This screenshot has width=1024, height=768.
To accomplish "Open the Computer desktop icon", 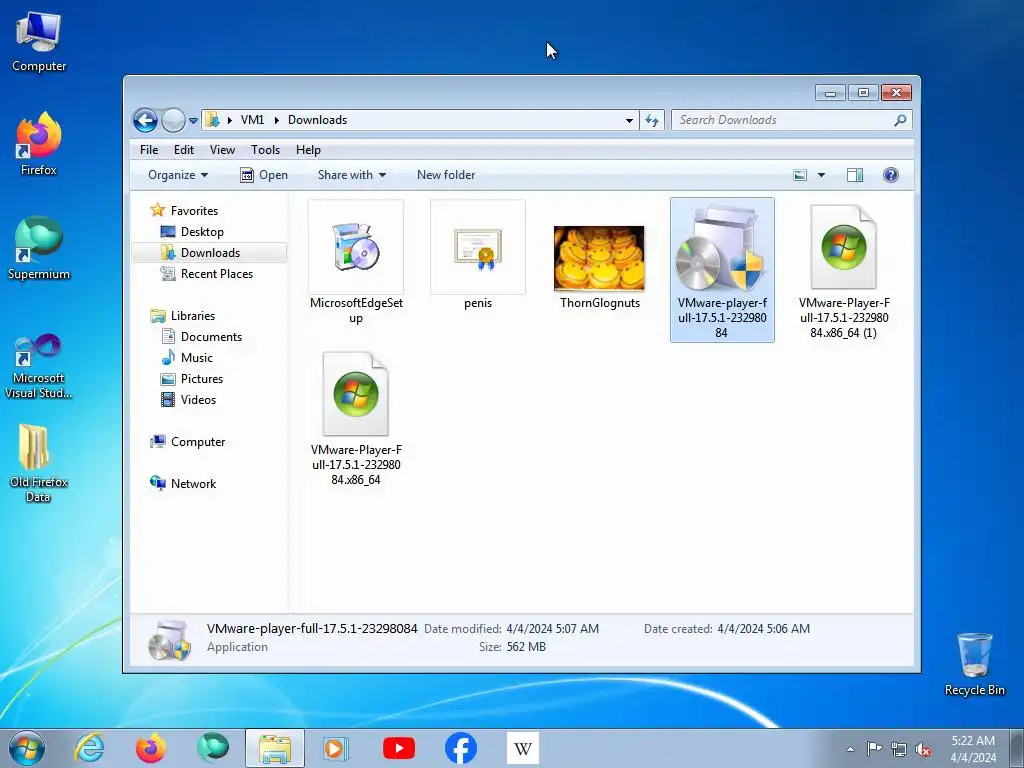I will [x=39, y=42].
